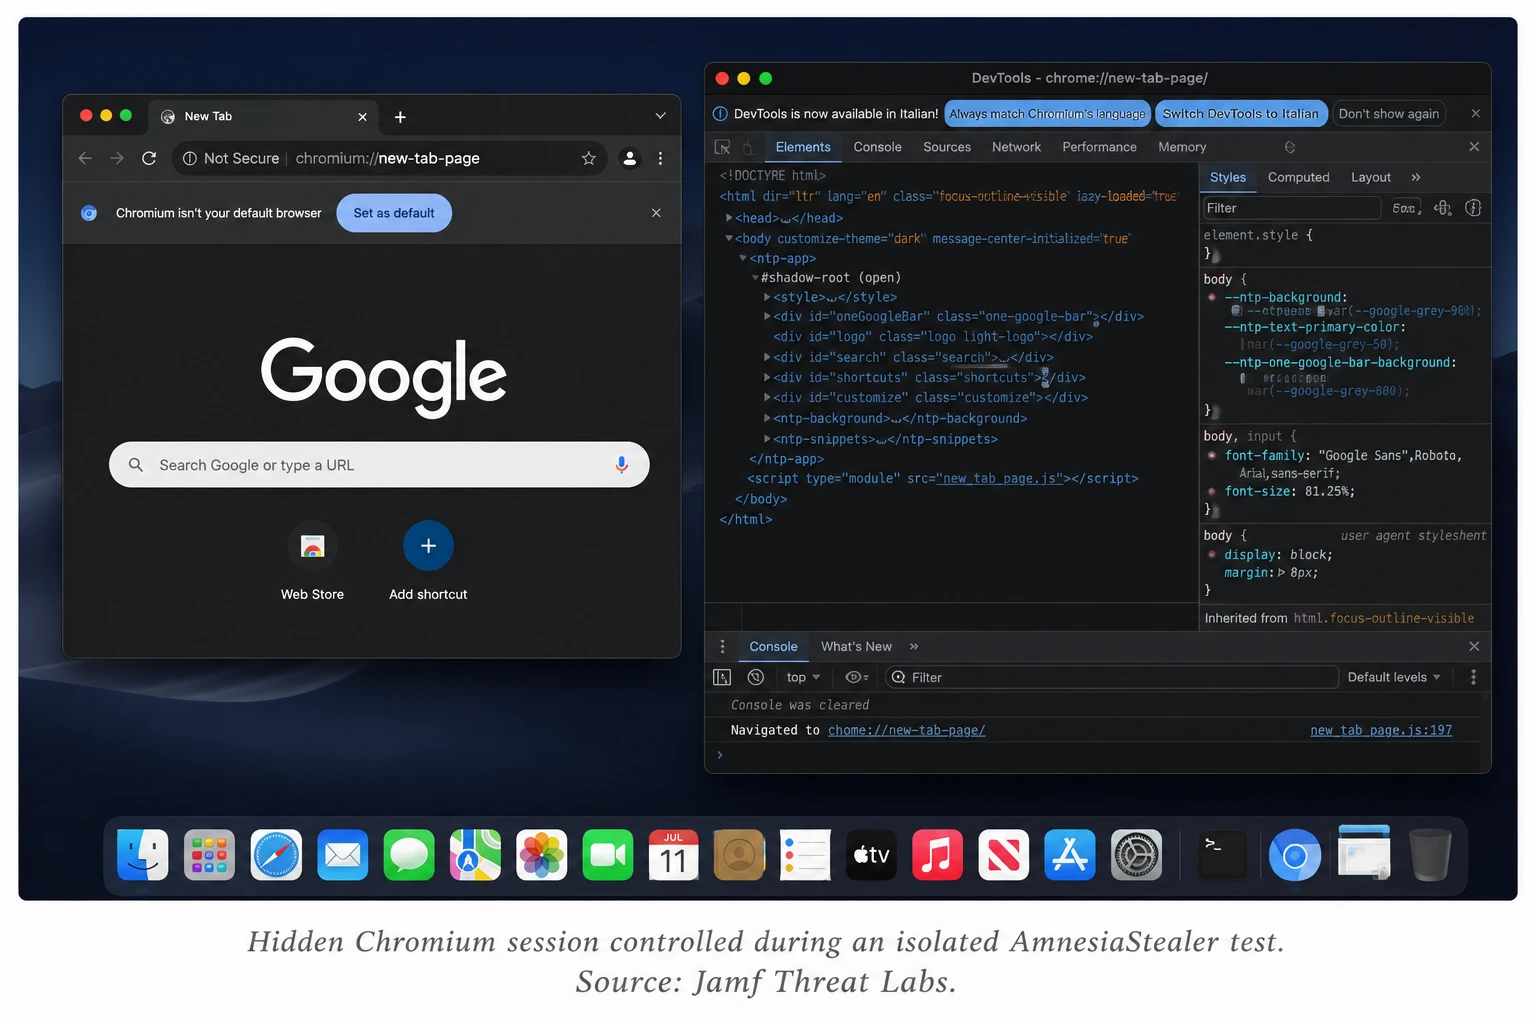Open the Chromium profile avatar icon
1536x1024 pixels.
pyautogui.click(x=629, y=158)
